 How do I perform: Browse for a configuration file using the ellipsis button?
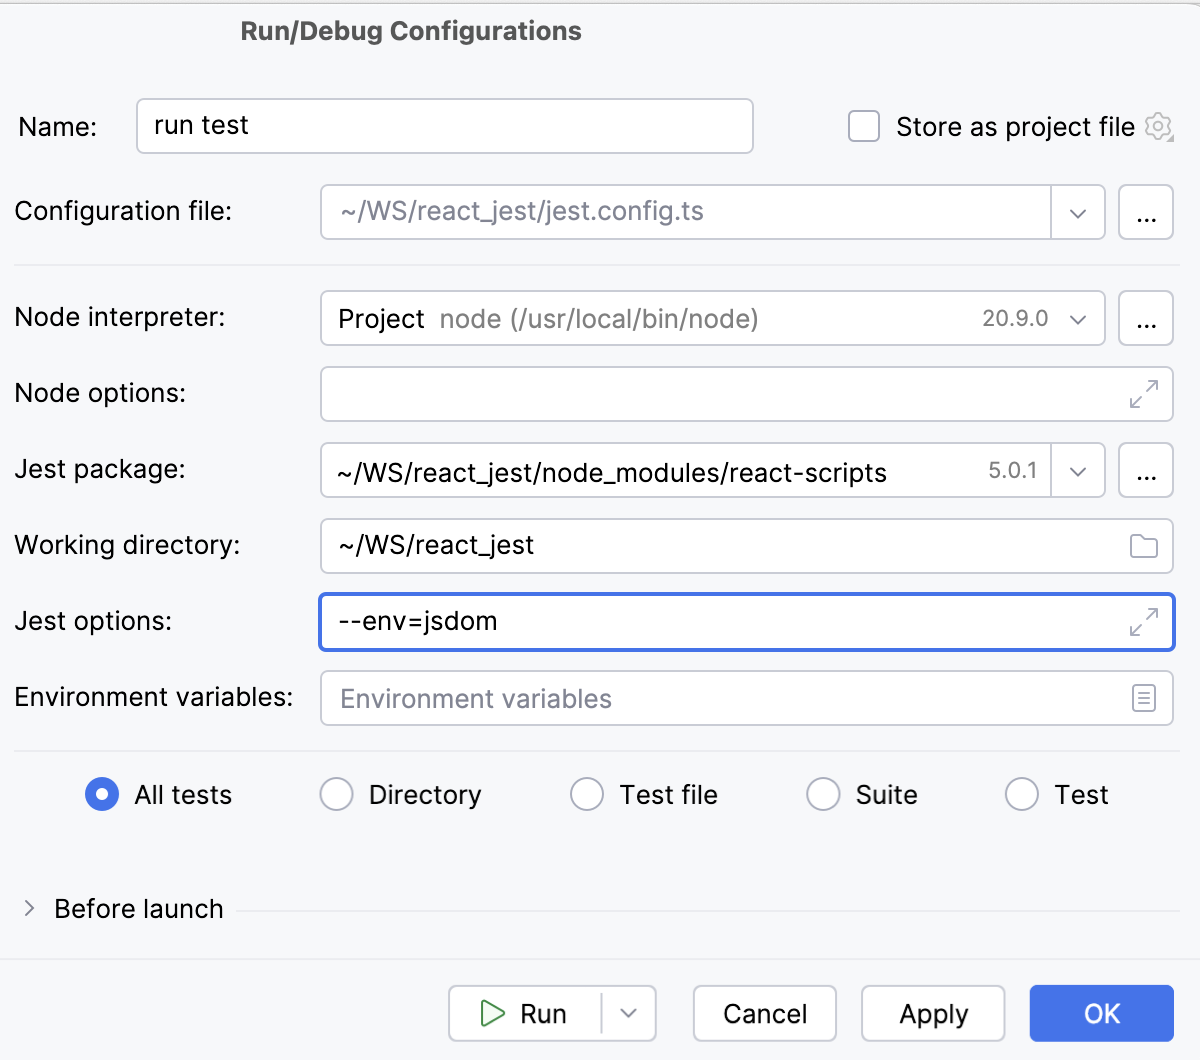(x=1146, y=212)
